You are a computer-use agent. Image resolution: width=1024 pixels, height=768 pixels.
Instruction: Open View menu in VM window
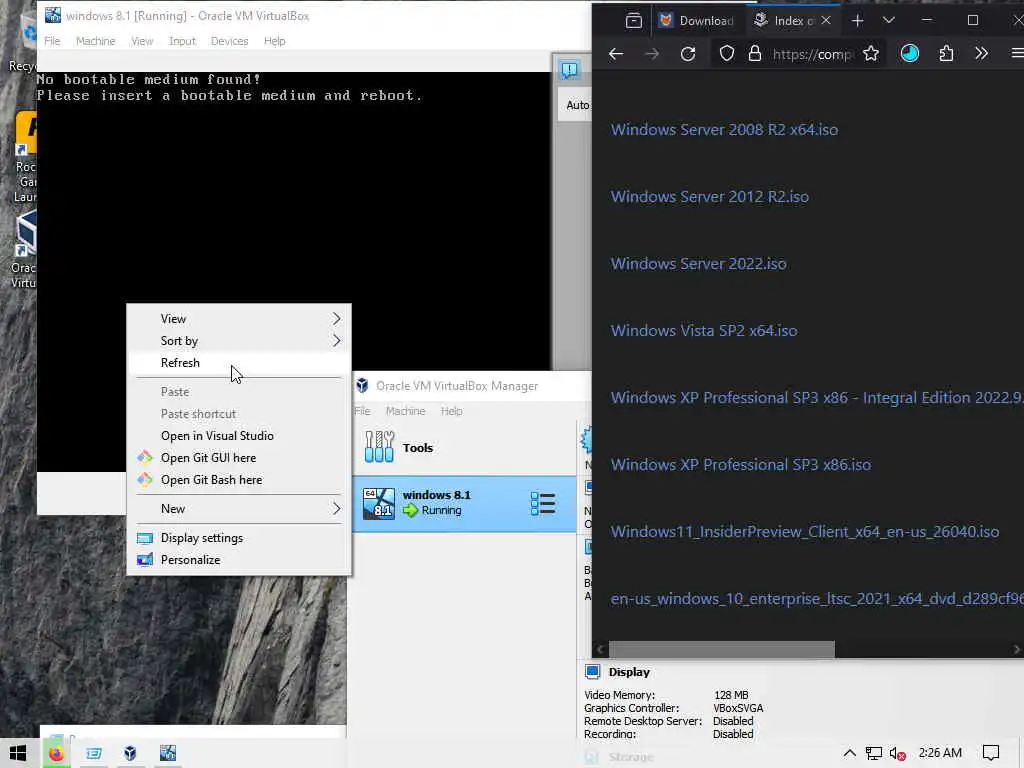(x=142, y=41)
